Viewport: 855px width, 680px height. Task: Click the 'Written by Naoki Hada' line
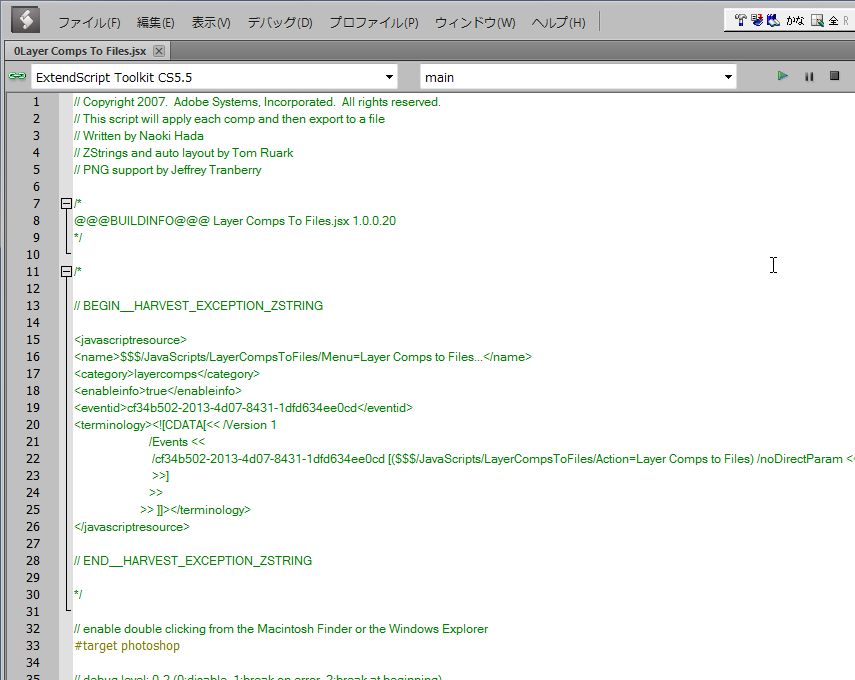139,136
